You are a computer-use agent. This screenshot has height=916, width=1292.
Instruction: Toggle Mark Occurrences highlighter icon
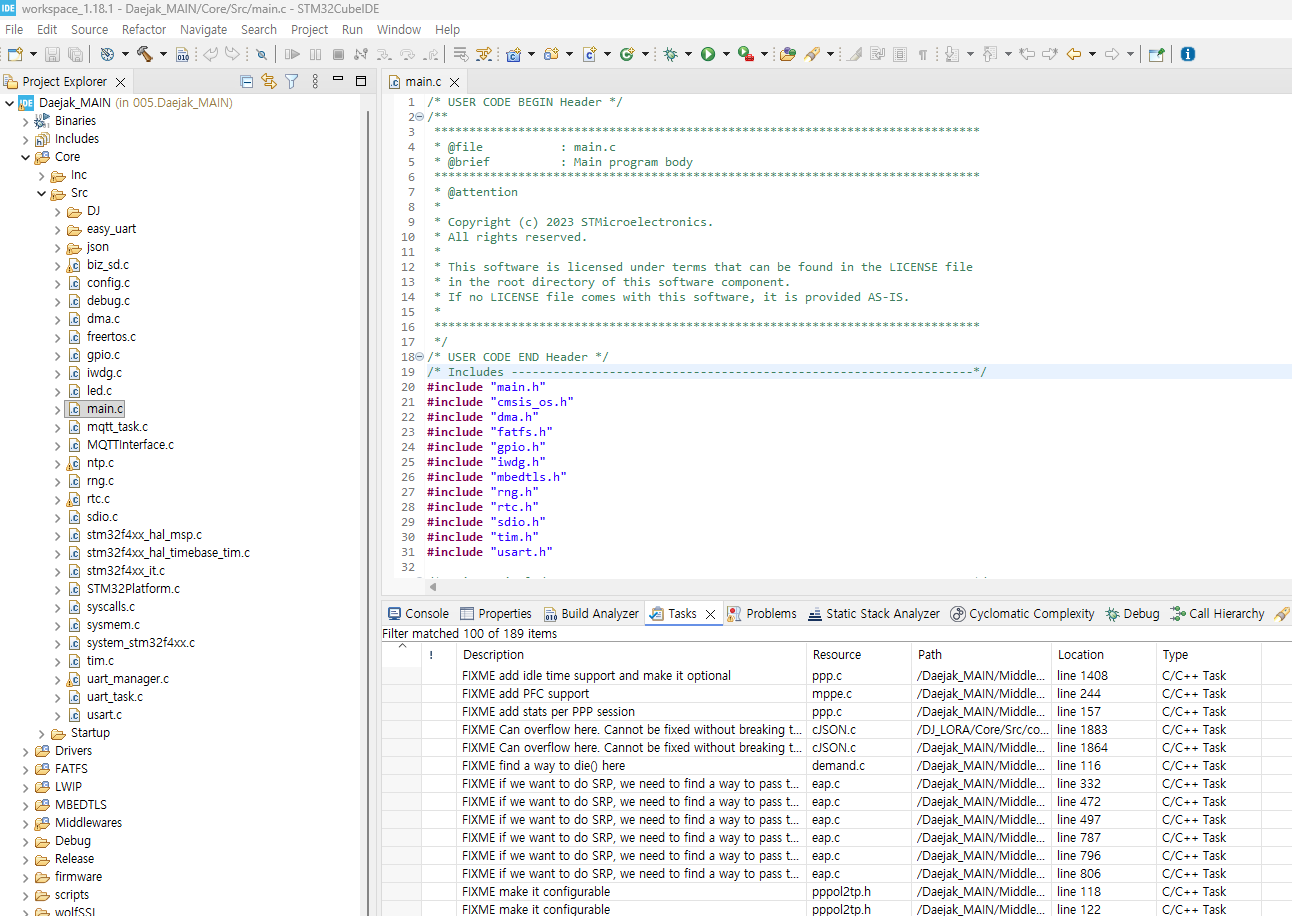(x=853, y=54)
